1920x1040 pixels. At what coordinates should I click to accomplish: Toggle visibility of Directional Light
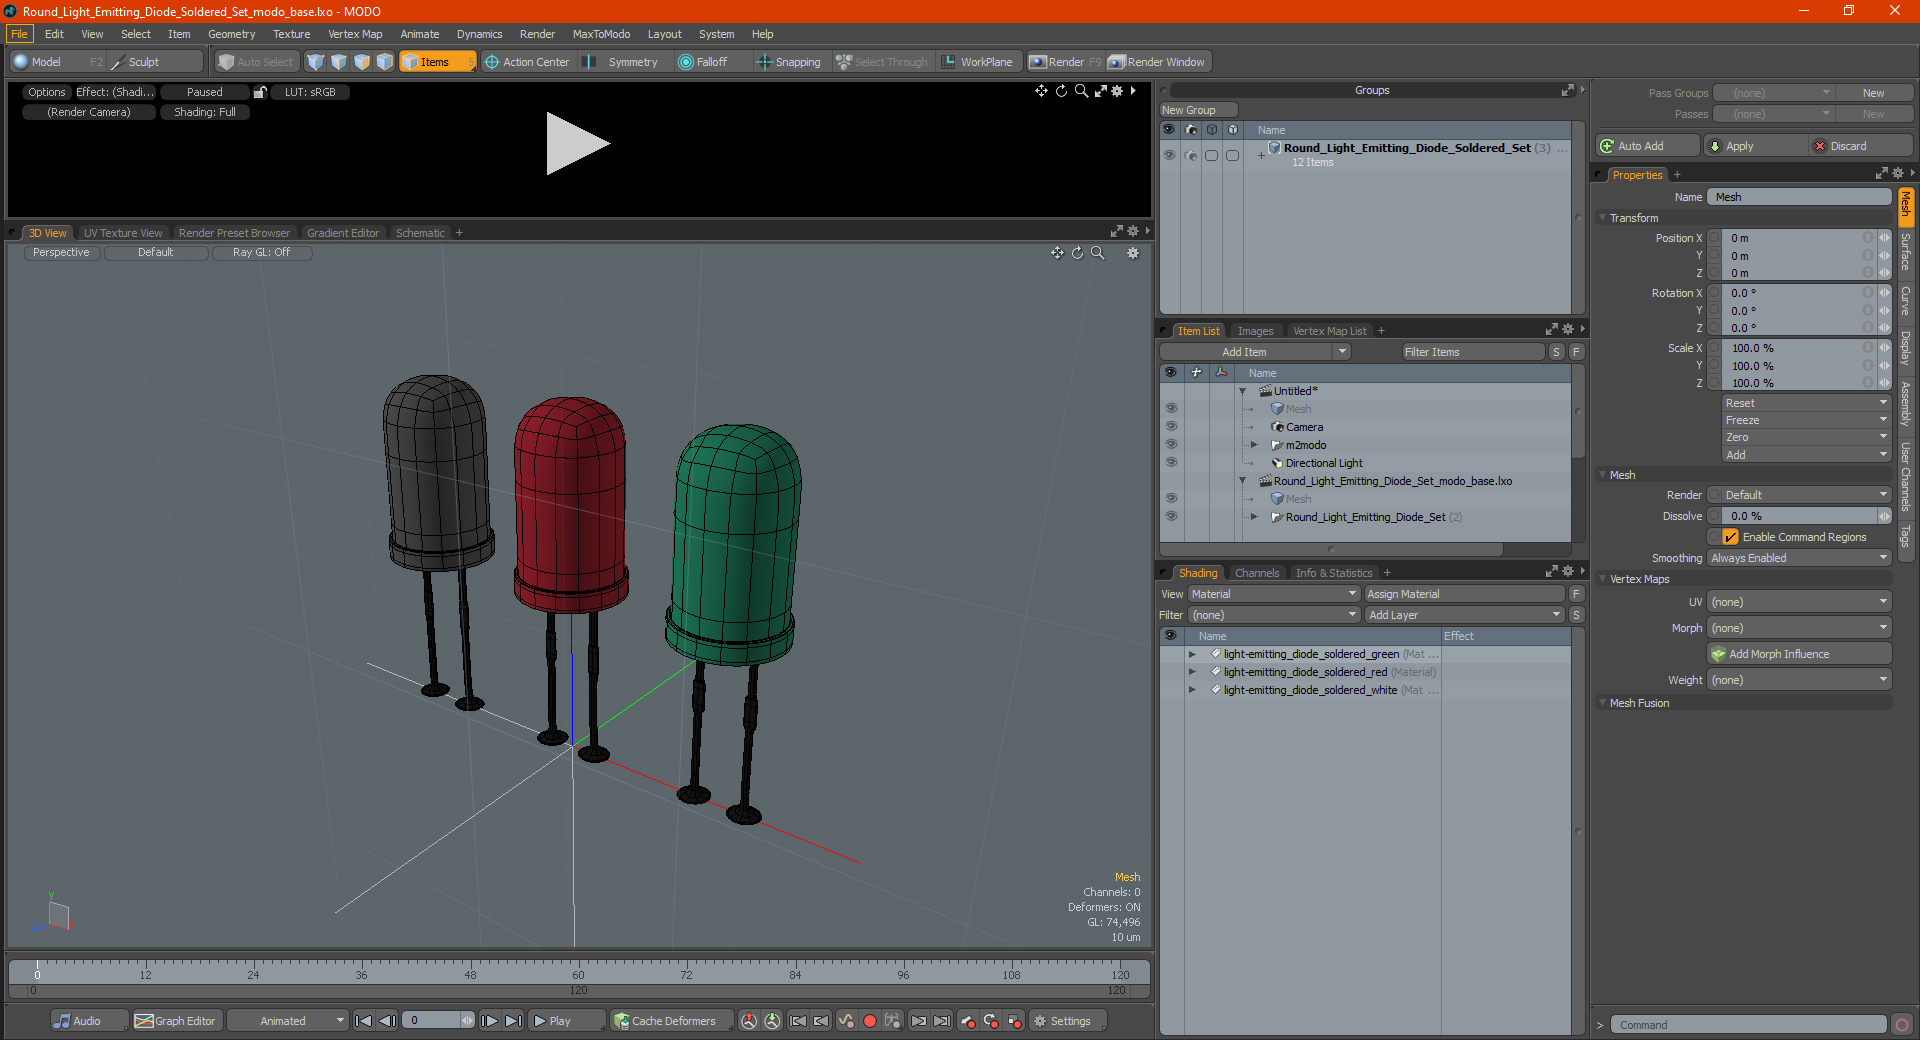(x=1171, y=463)
